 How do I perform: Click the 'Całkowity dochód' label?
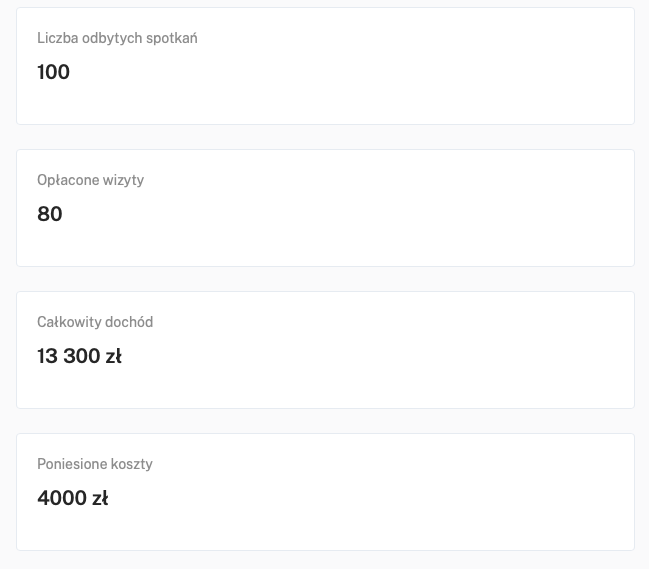click(95, 322)
